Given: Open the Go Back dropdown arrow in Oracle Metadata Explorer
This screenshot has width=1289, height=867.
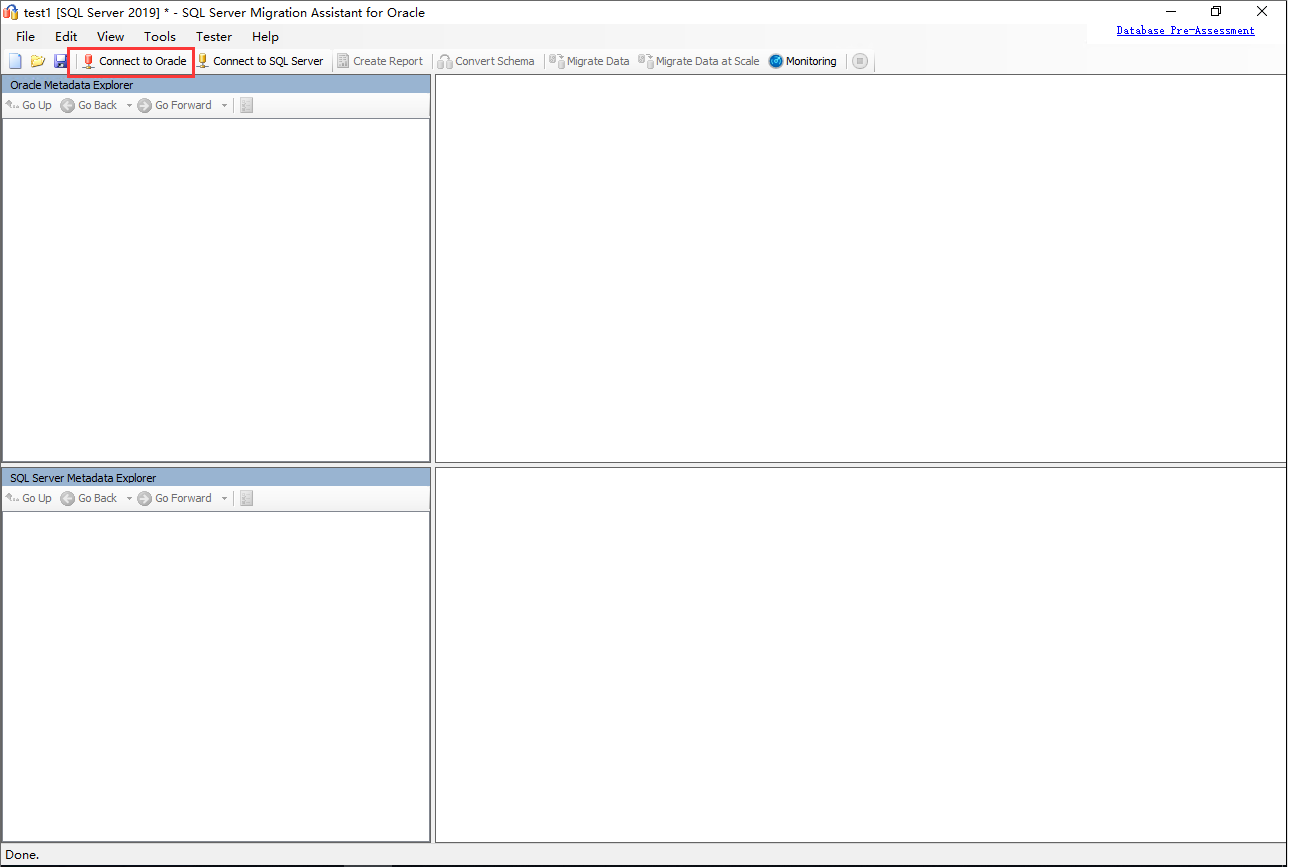Looking at the screenshot, I should coord(129,105).
